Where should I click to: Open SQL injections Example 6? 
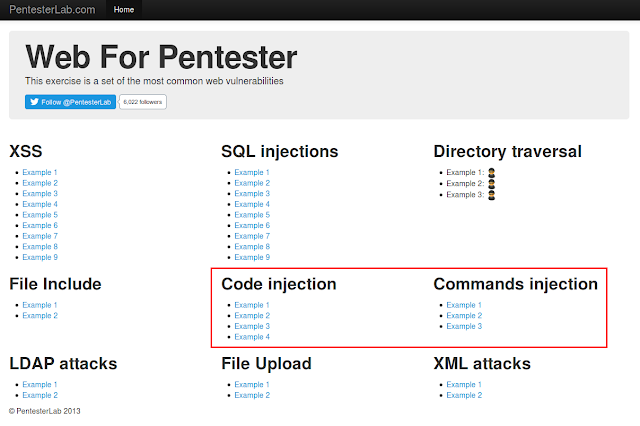tap(252, 225)
